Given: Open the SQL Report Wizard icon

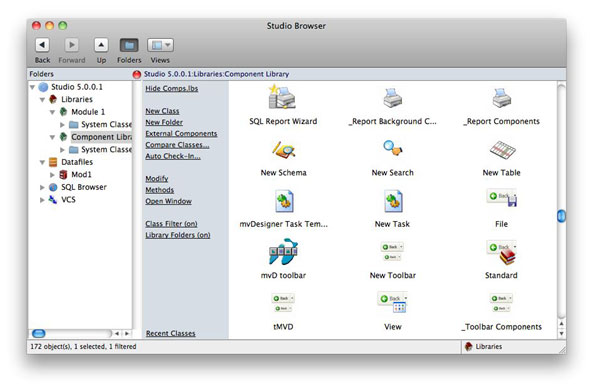Looking at the screenshot, I should (282, 97).
